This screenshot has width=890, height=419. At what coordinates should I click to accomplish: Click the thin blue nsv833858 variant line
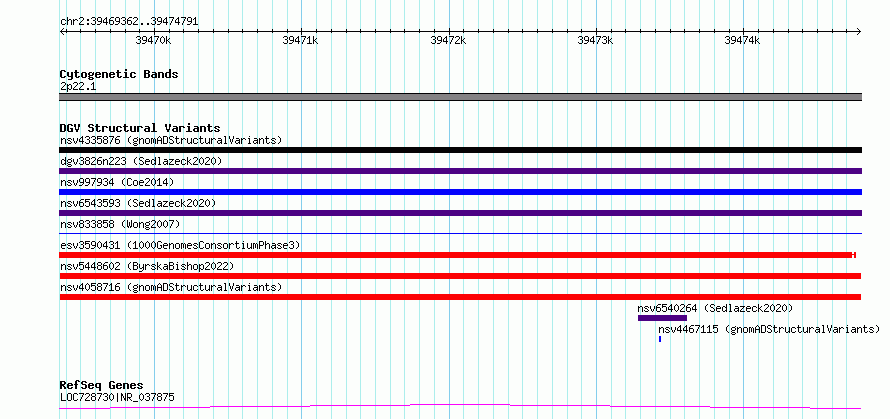460,233
